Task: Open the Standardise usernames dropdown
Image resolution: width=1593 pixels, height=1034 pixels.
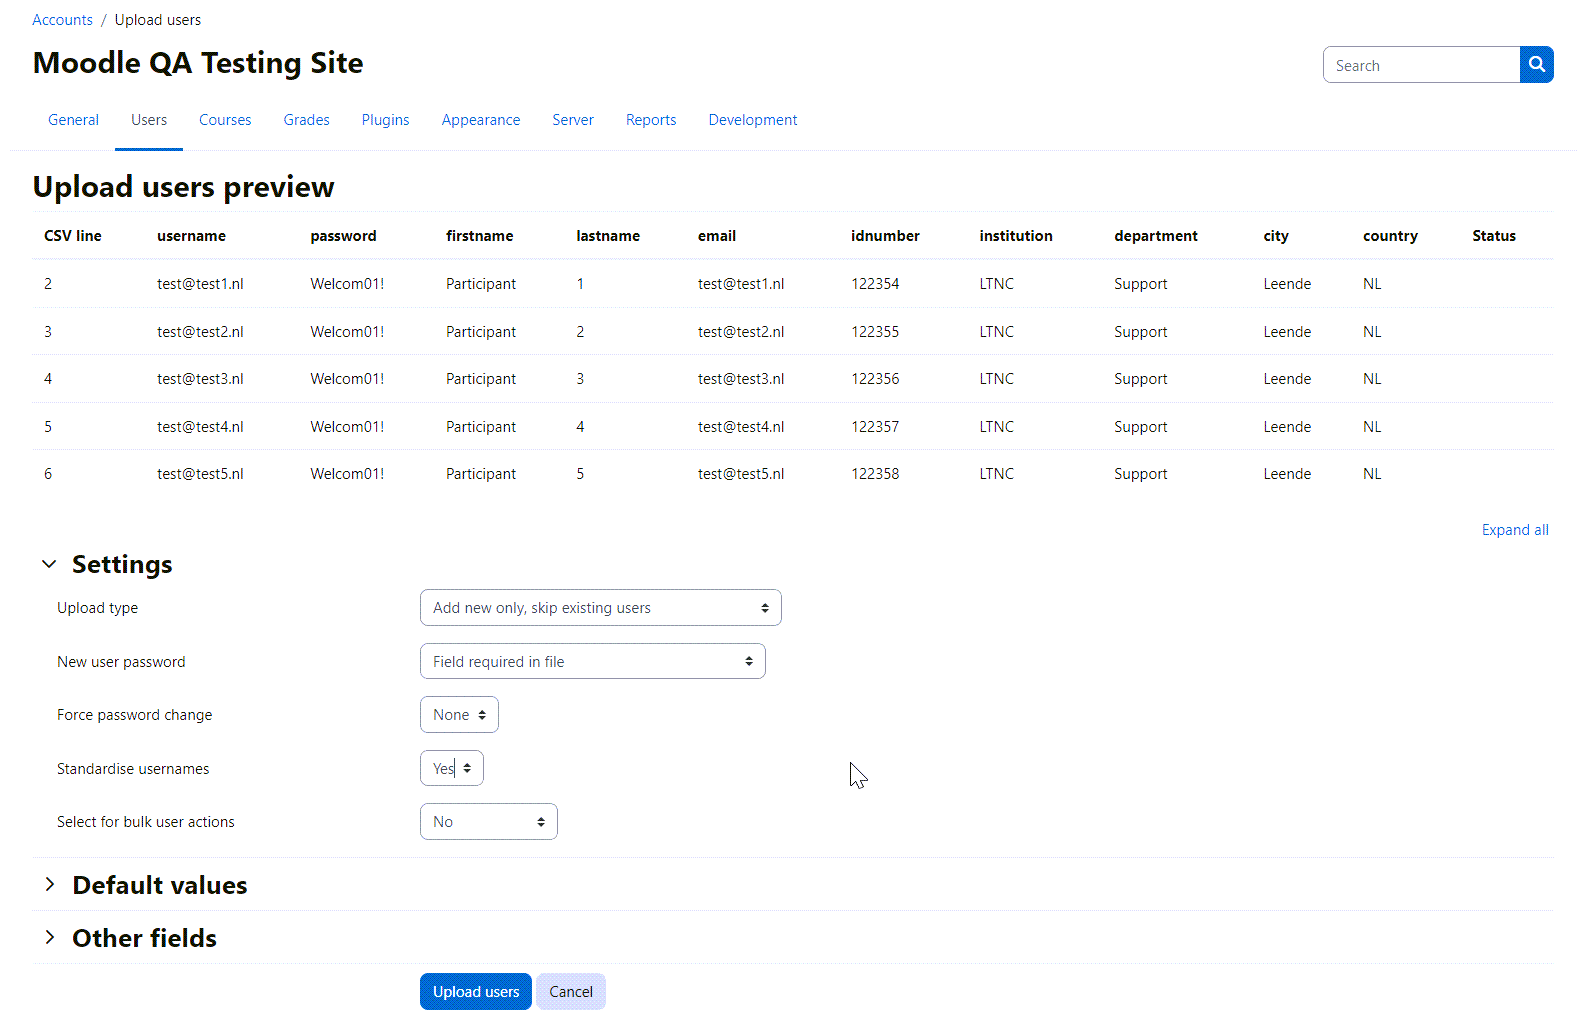Action: pos(452,768)
